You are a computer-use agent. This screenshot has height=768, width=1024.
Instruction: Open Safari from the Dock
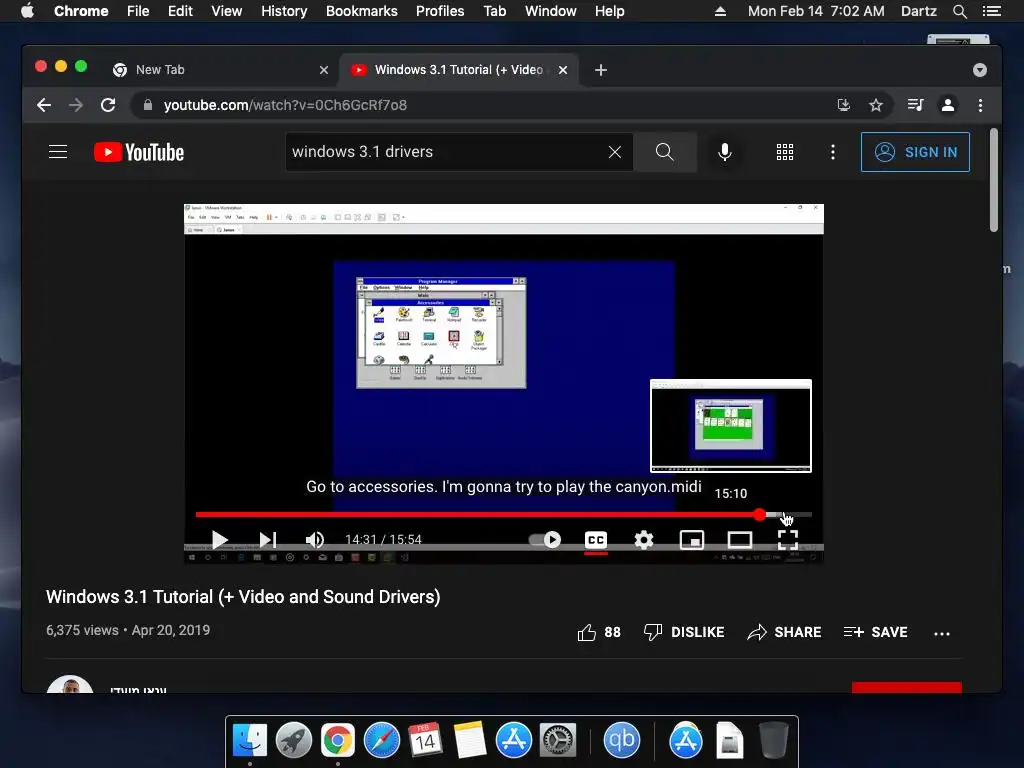tap(381, 740)
